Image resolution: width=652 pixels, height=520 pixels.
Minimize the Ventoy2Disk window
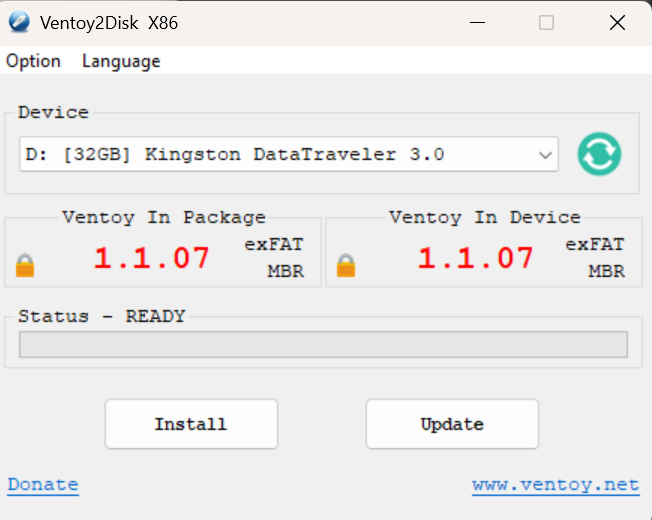coord(476,22)
